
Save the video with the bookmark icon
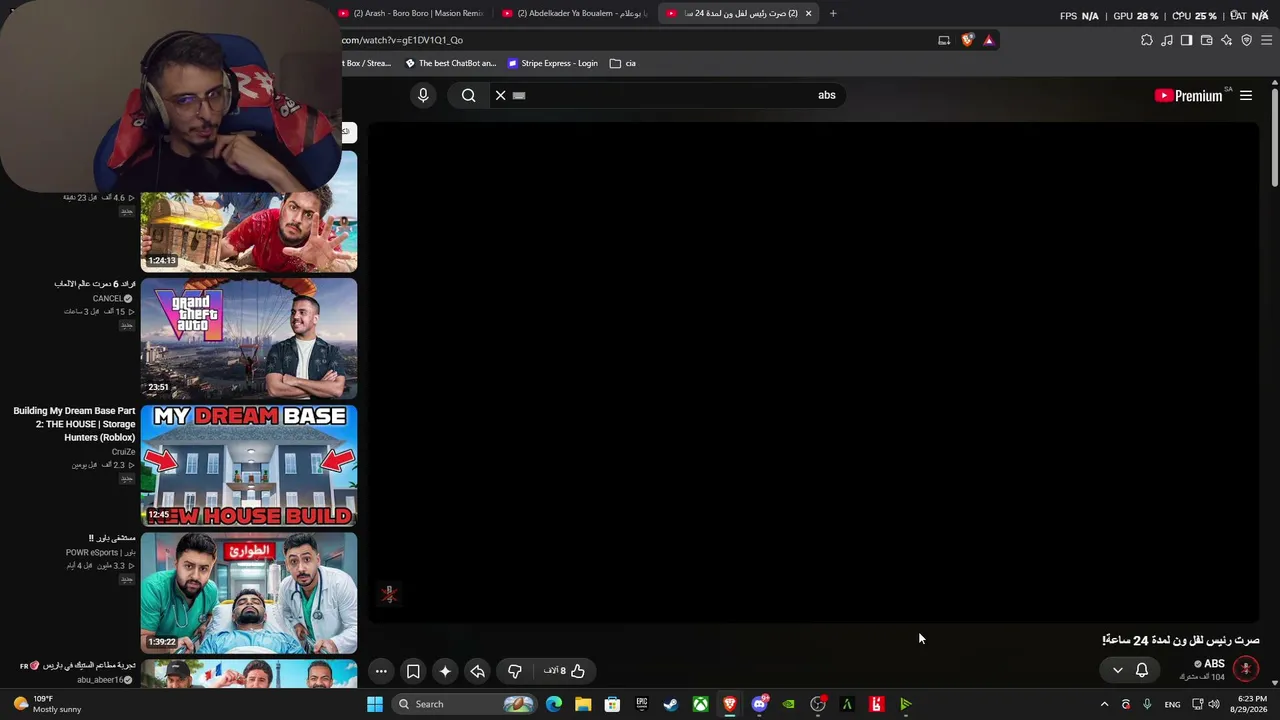413,671
